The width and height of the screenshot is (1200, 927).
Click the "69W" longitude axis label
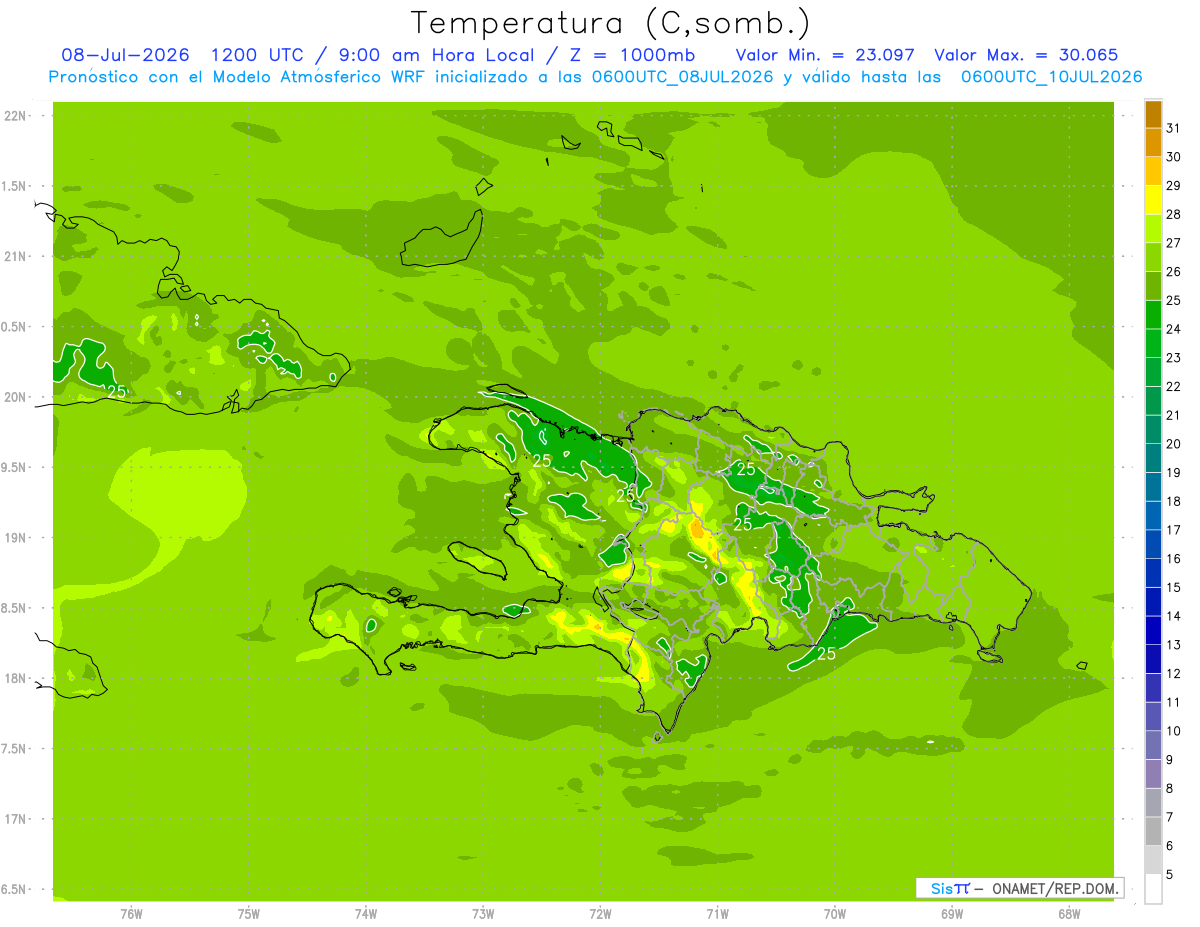click(x=952, y=913)
